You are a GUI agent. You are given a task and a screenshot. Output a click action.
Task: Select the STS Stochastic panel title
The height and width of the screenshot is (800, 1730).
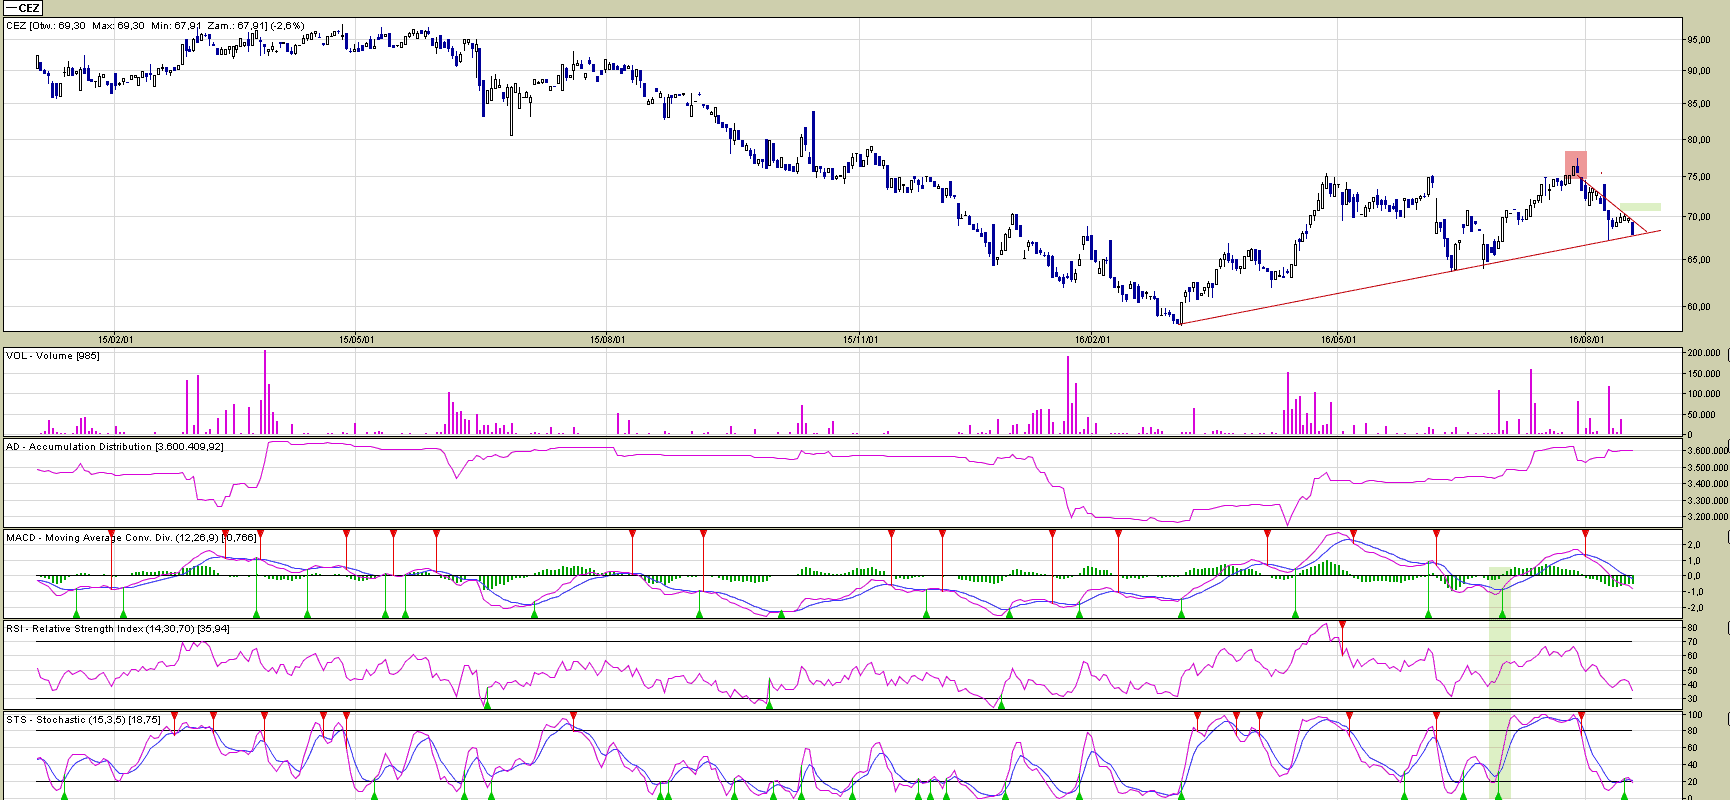(83, 720)
